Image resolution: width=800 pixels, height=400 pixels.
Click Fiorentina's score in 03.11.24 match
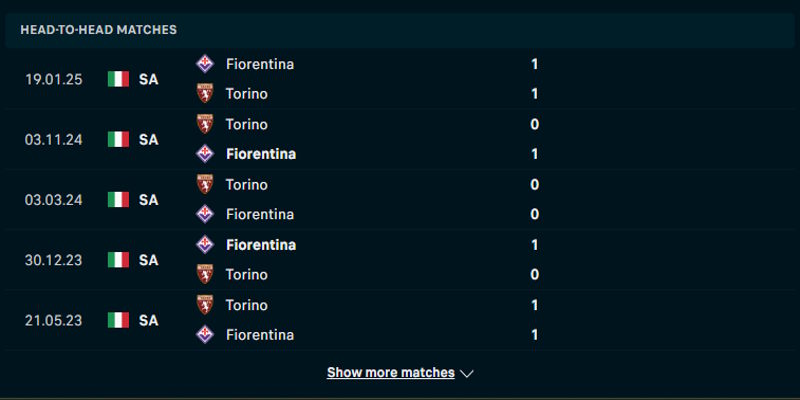pos(535,154)
